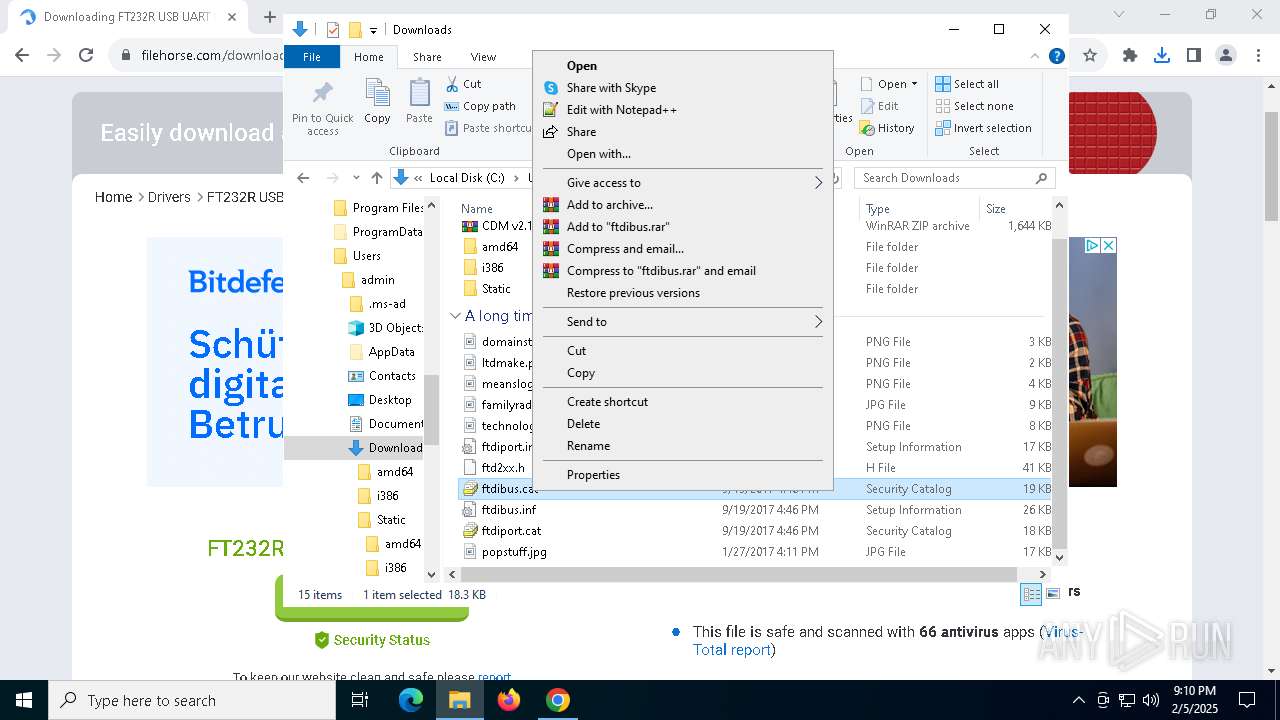Open recent locations dropdown arrow
Image resolution: width=1280 pixels, height=720 pixels.
(356, 178)
